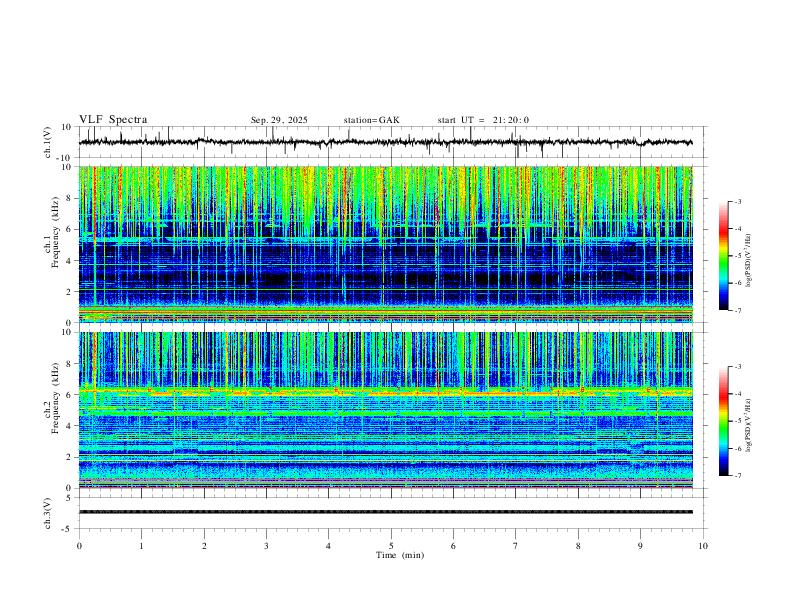The width and height of the screenshot is (792, 612).
Task: Click time axis tick label "1"
Action: click(141, 546)
